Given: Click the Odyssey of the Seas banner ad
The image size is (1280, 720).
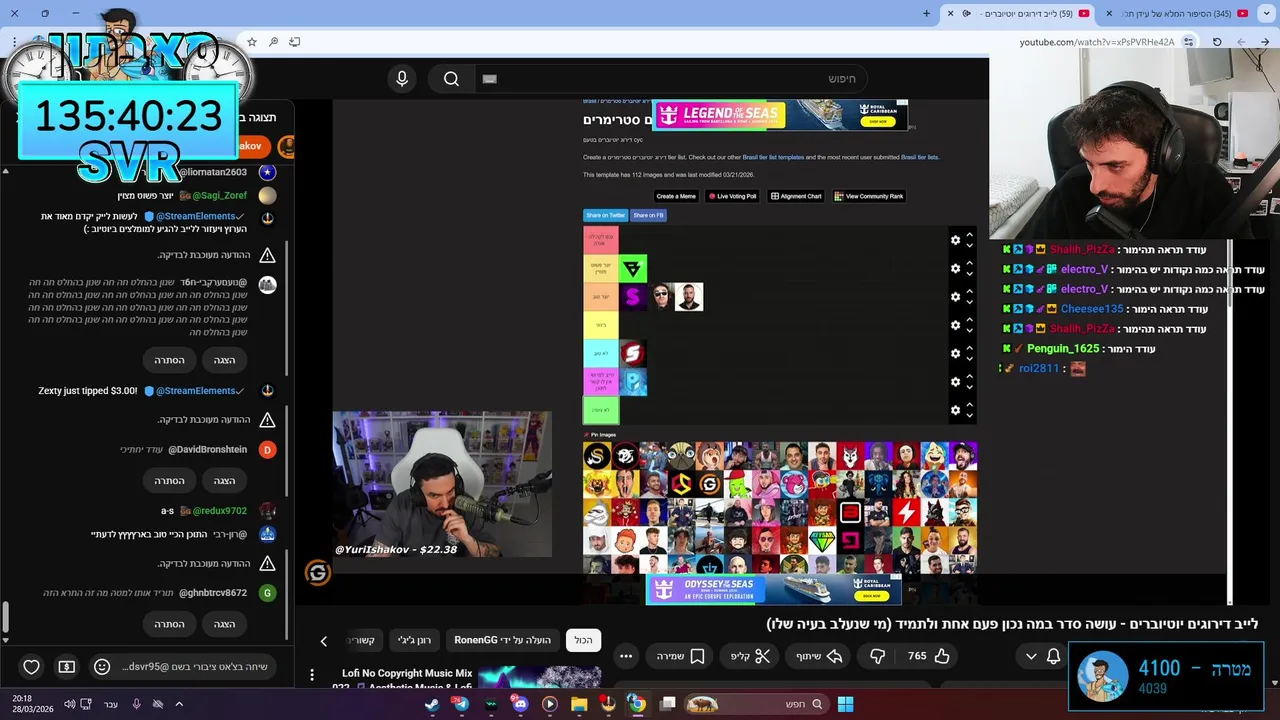Looking at the screenshot, I should tap(773, 589).
